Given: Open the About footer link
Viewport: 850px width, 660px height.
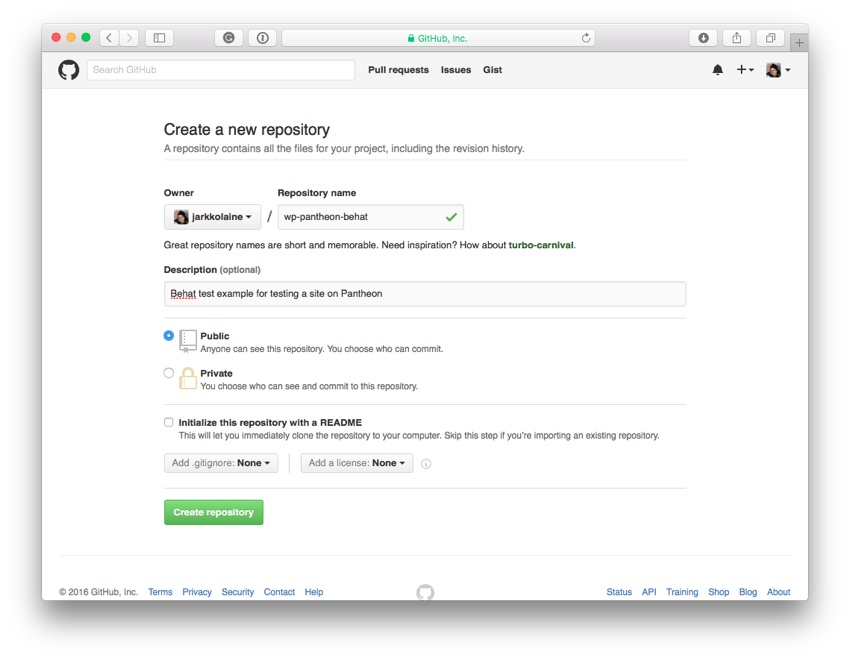Looking at the screenshot, I should [x=778, y=592].
